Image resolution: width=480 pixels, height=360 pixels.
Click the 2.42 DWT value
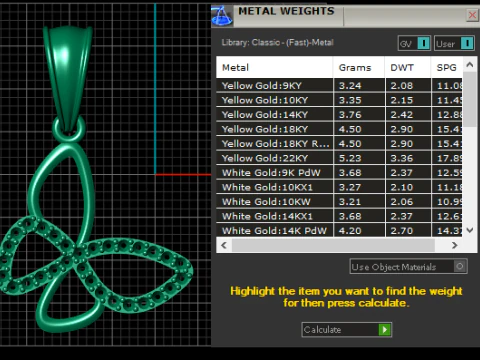pyautogui.click(x=402, y=115)
